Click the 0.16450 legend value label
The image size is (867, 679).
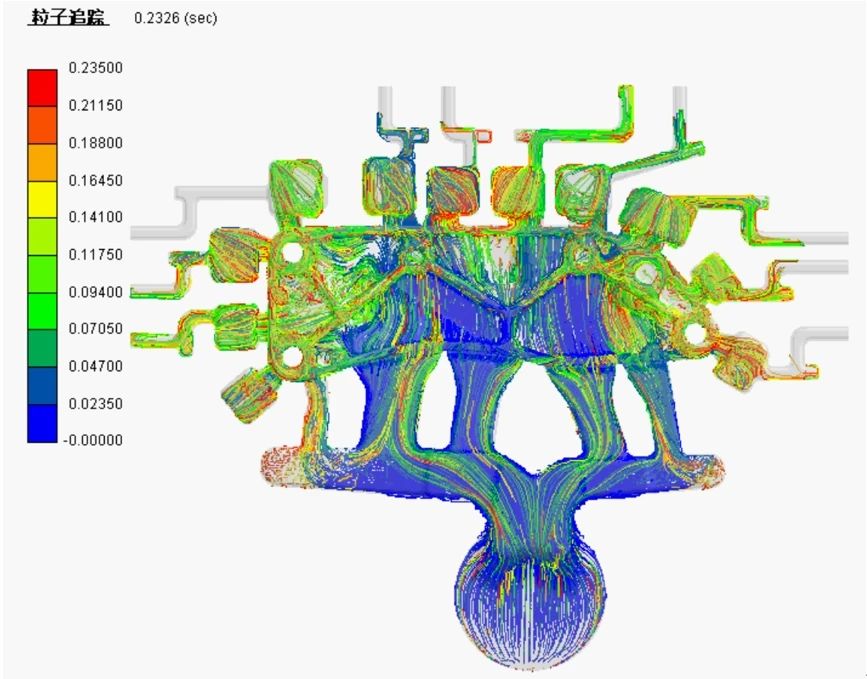pos(94,179)
